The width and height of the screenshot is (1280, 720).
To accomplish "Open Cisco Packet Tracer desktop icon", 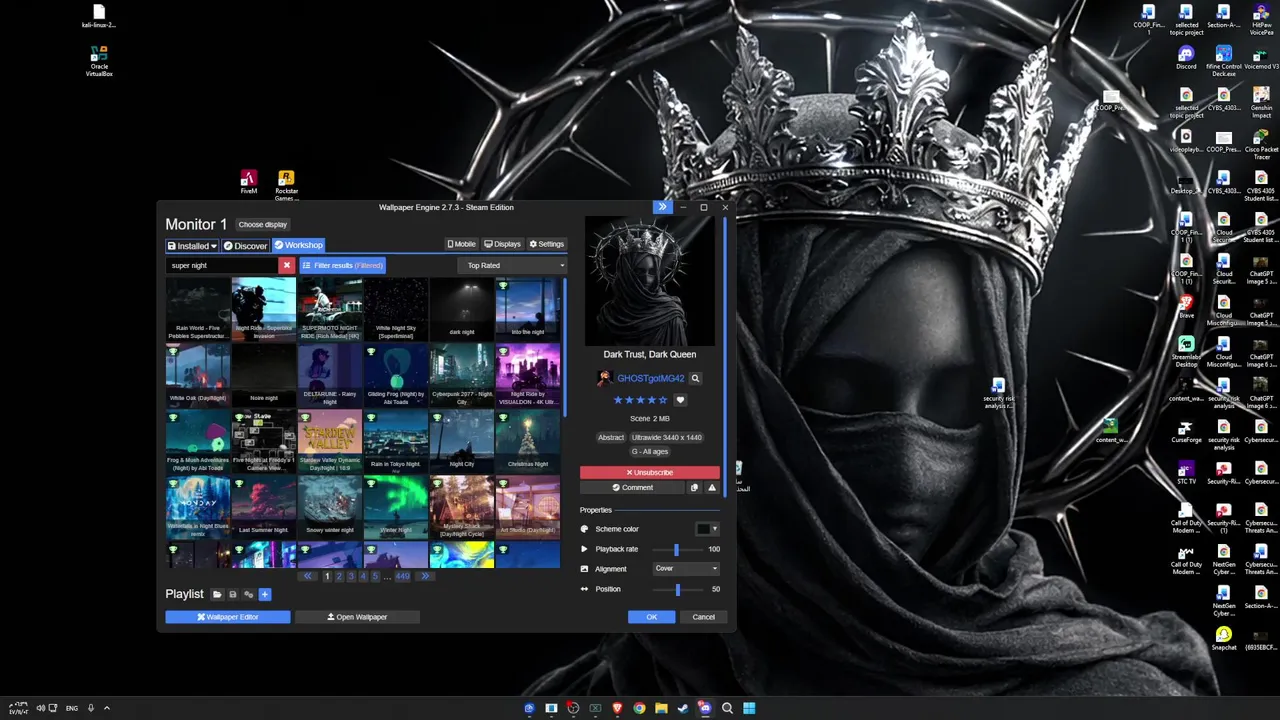I will 1262,145.
